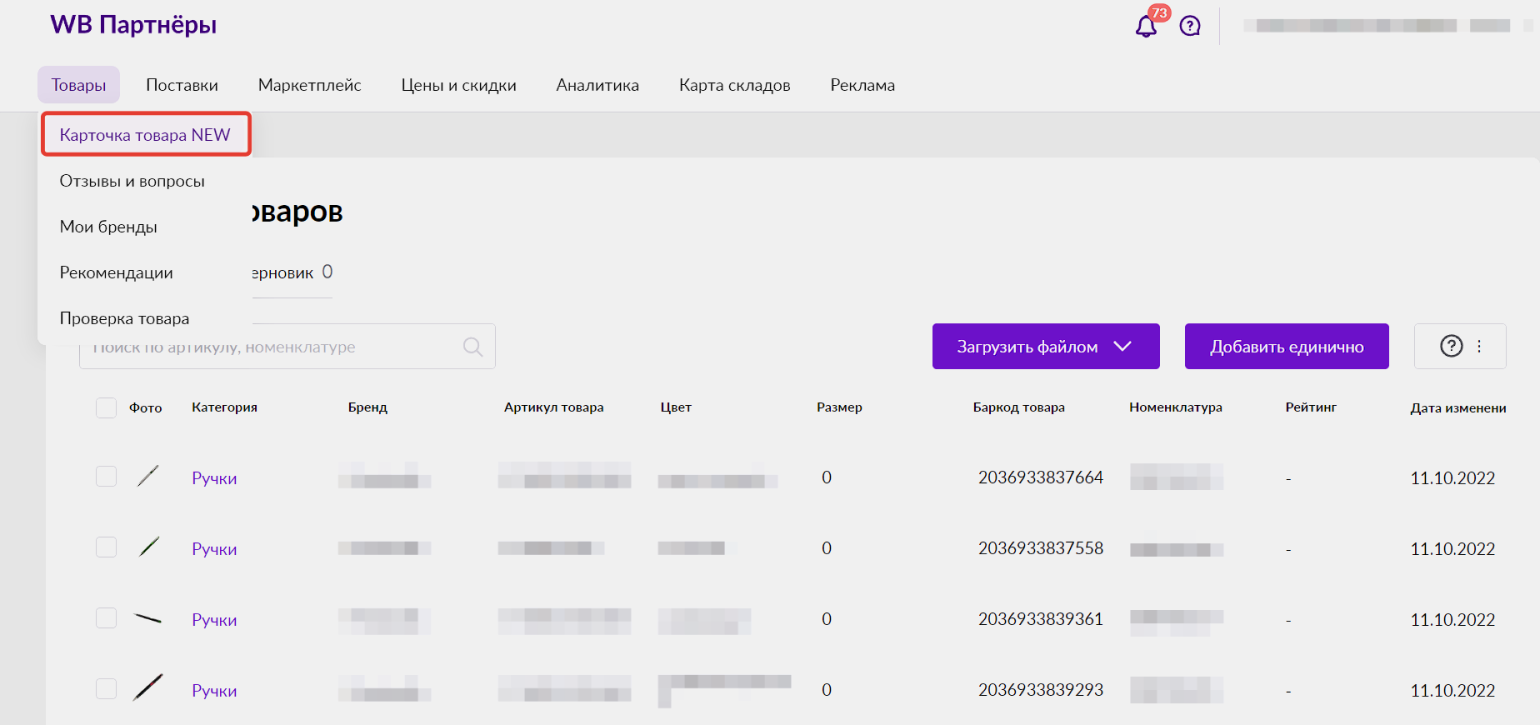Click the Категория column header
1540x725 pixels.
point(225,407)
